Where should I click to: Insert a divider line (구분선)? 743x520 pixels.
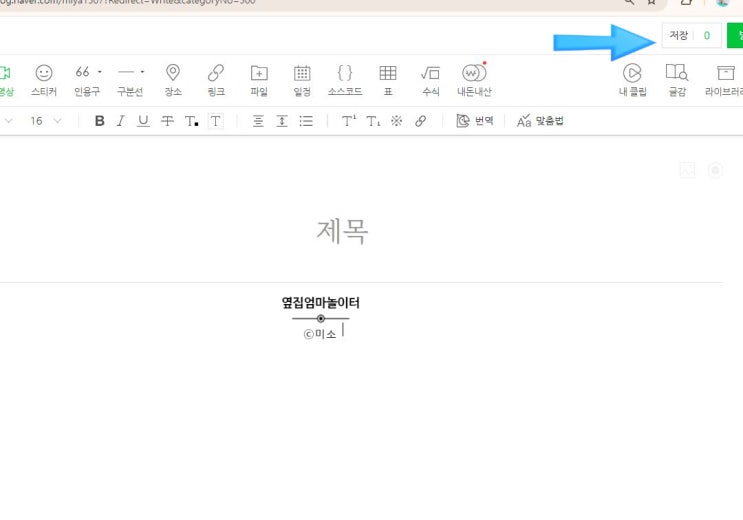click(x=126, y=80)
